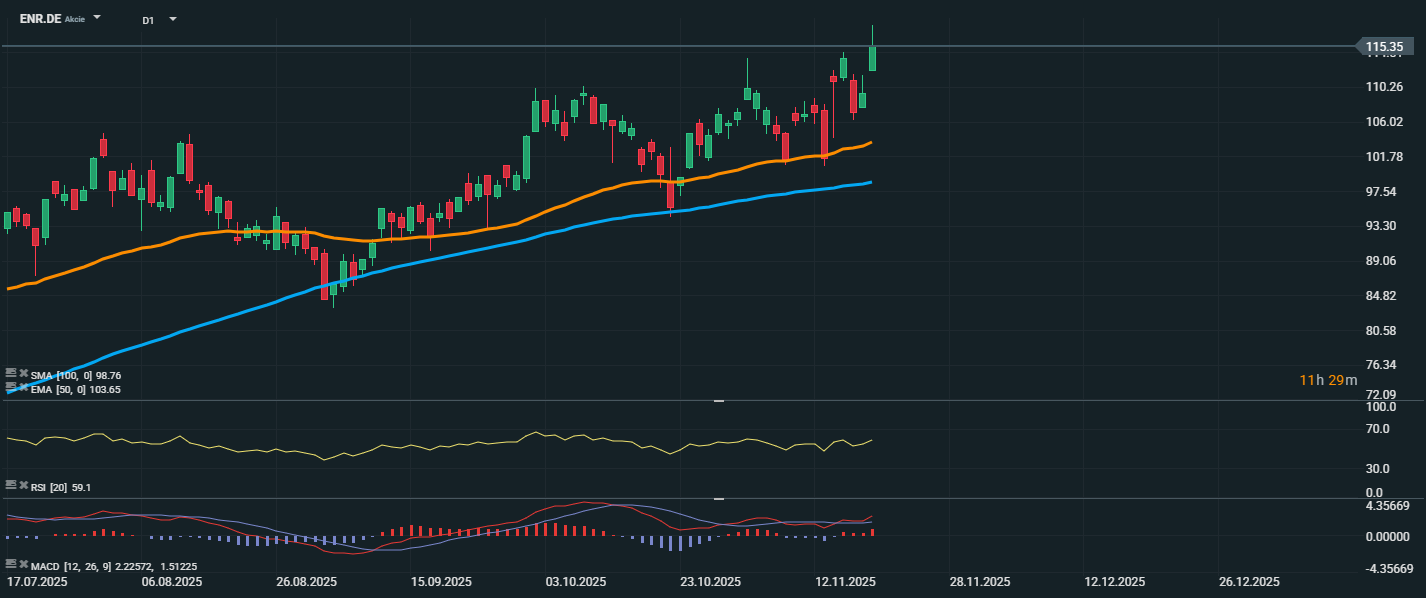Remove the RSI indicator with its X icon
This screenshot has height=598, width=1426.
[x=24, y=485]
